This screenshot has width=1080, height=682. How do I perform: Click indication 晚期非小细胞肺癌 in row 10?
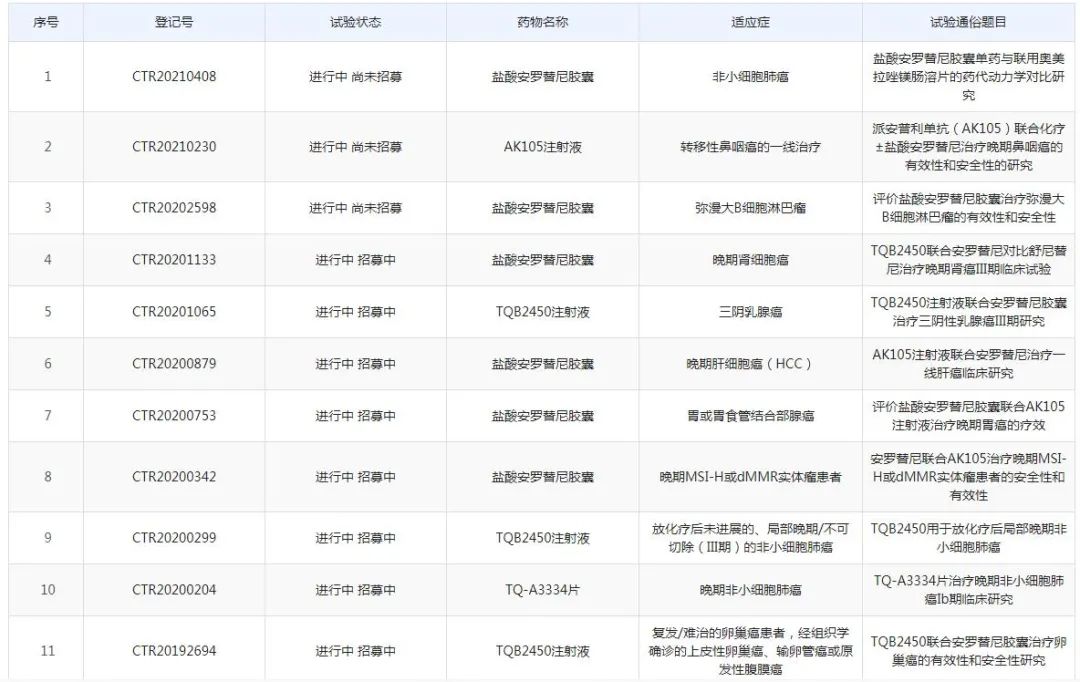[750, 590]
